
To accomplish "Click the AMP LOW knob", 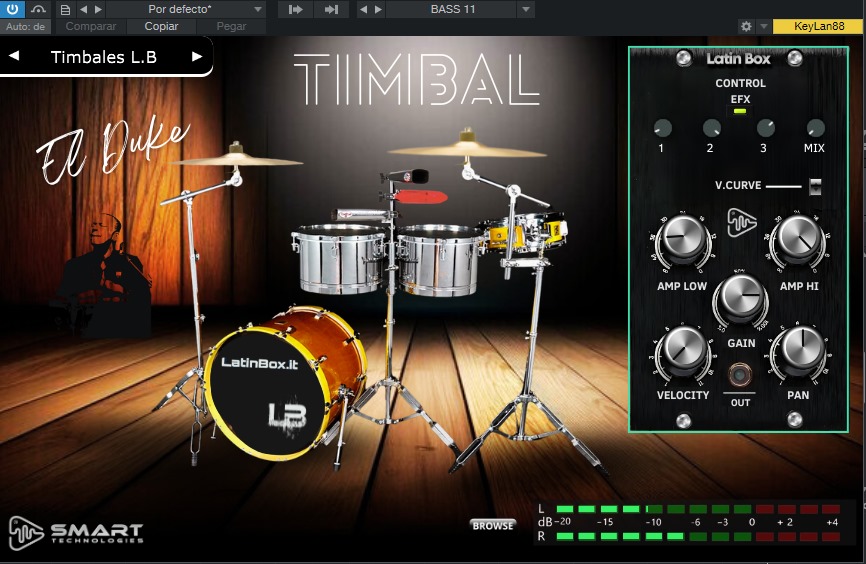I will (x=683, y=240).
